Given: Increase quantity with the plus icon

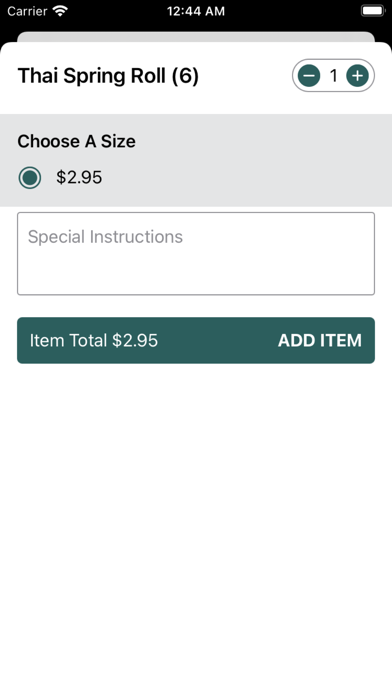Looking at the screenshot, I should pyautogui.click(x=357, y=76).
